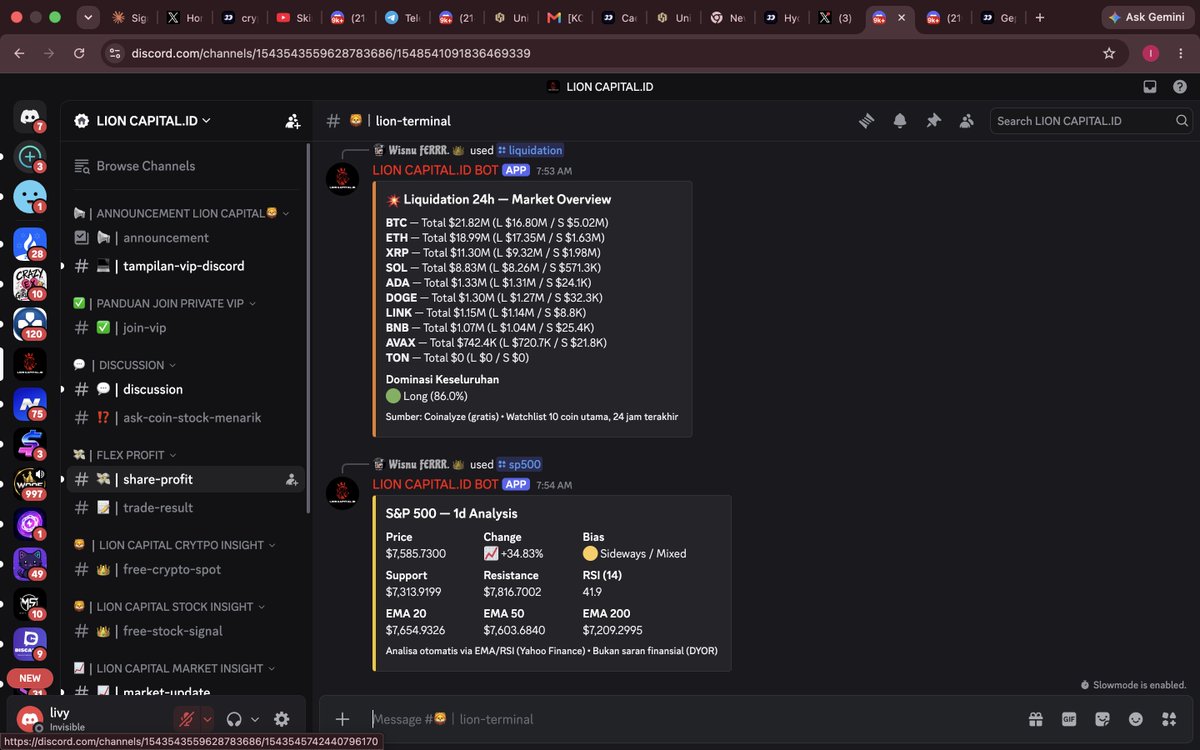Collapse DISCUSSION category
The height and width of the screenshot is (750, 1200).
125,365
